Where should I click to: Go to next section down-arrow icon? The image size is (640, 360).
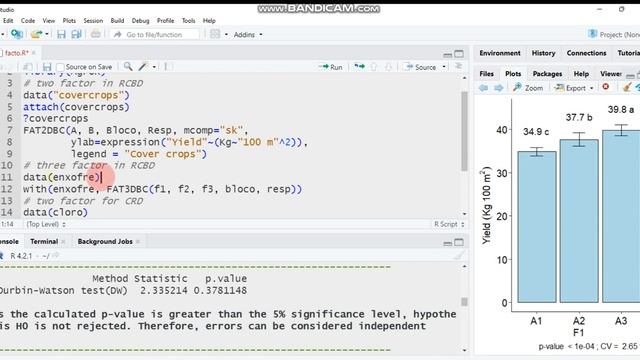tap(388, 67)
